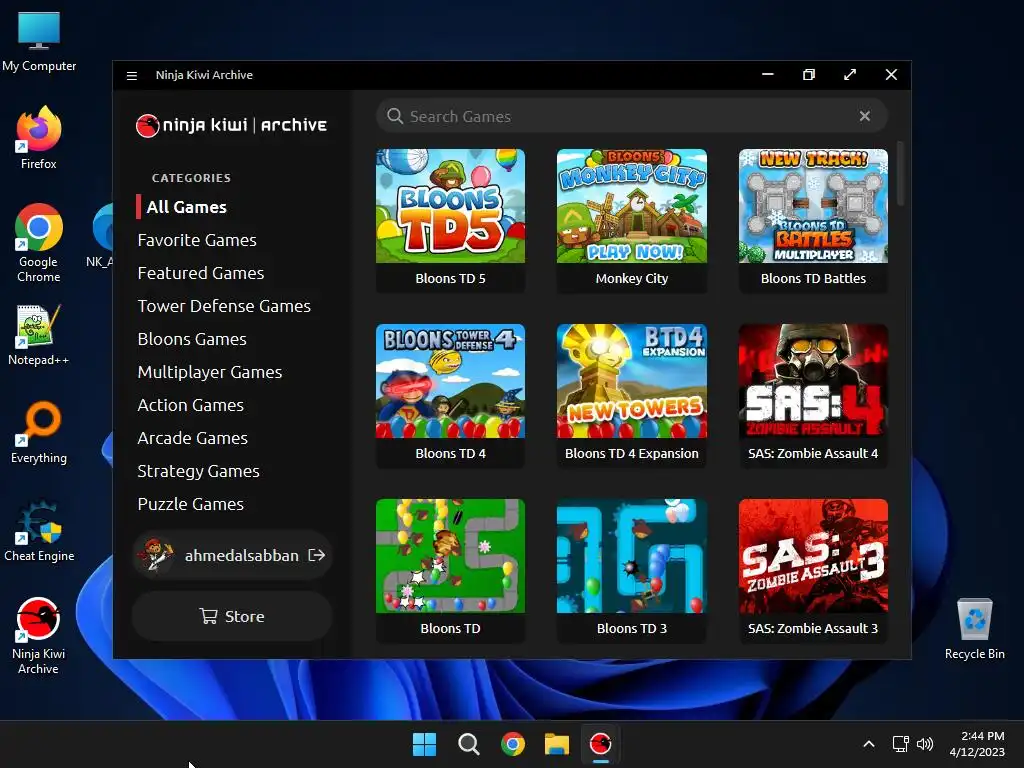Show hidden system tray icons
Screen dimensions: 1024x768
pos(869,744)
